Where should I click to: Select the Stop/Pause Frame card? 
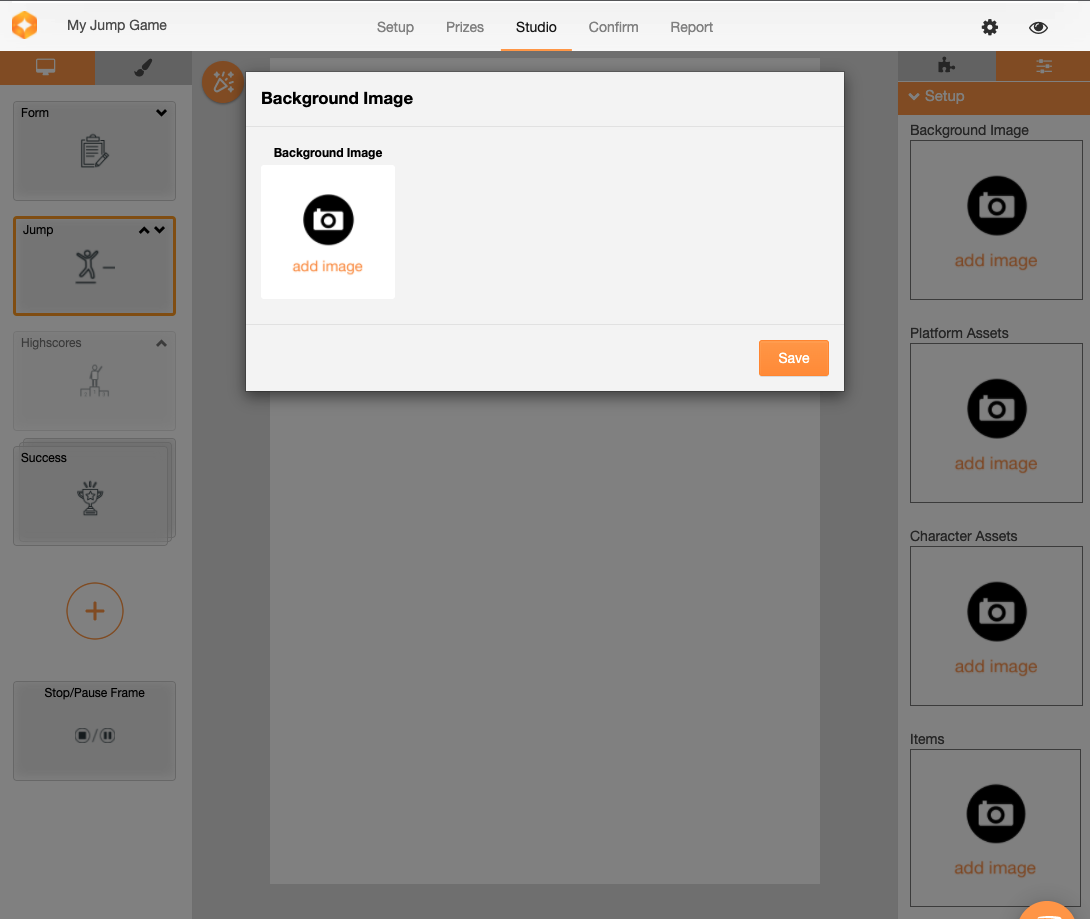click(x=94, y=730)
